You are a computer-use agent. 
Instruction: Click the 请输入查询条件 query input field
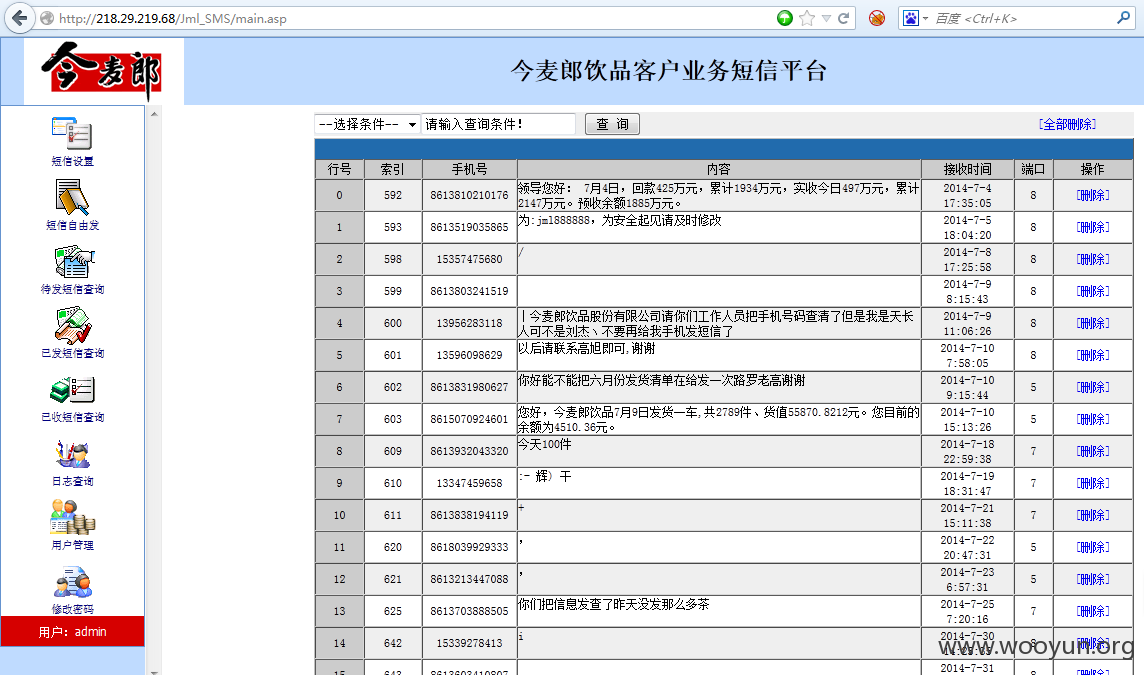(498, 124)
